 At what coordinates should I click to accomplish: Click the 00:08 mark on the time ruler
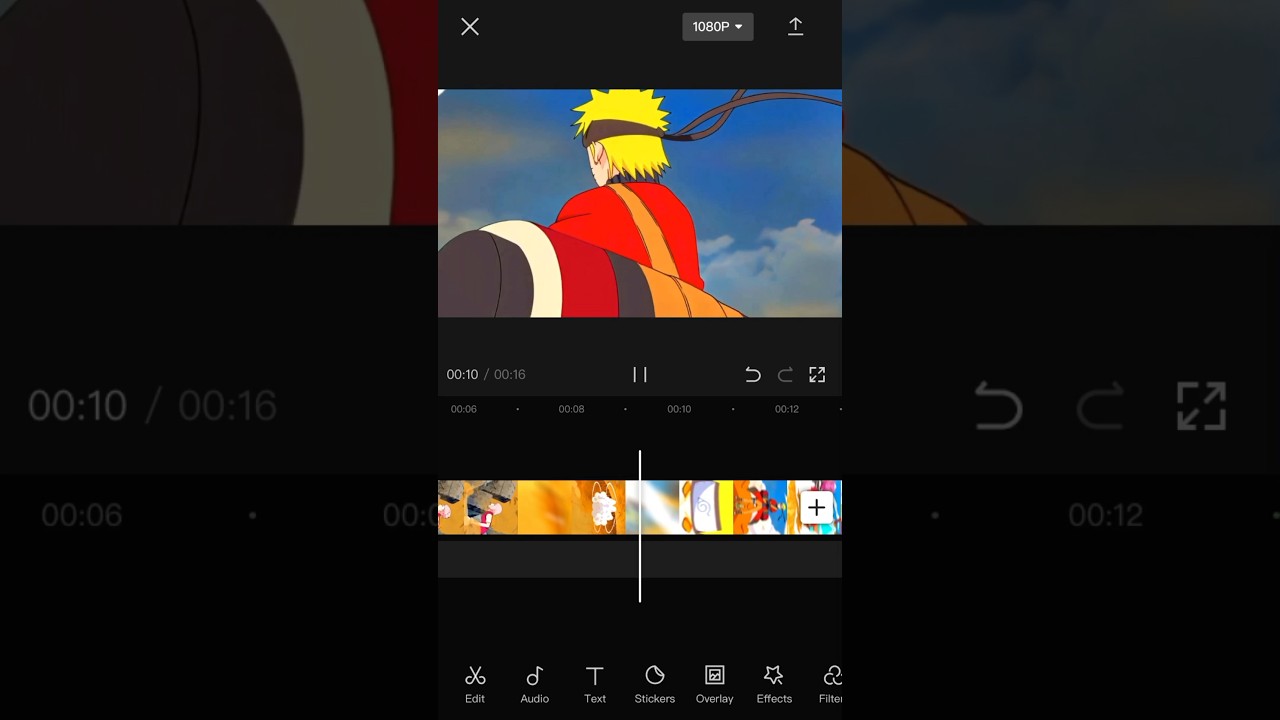(571, 409)
